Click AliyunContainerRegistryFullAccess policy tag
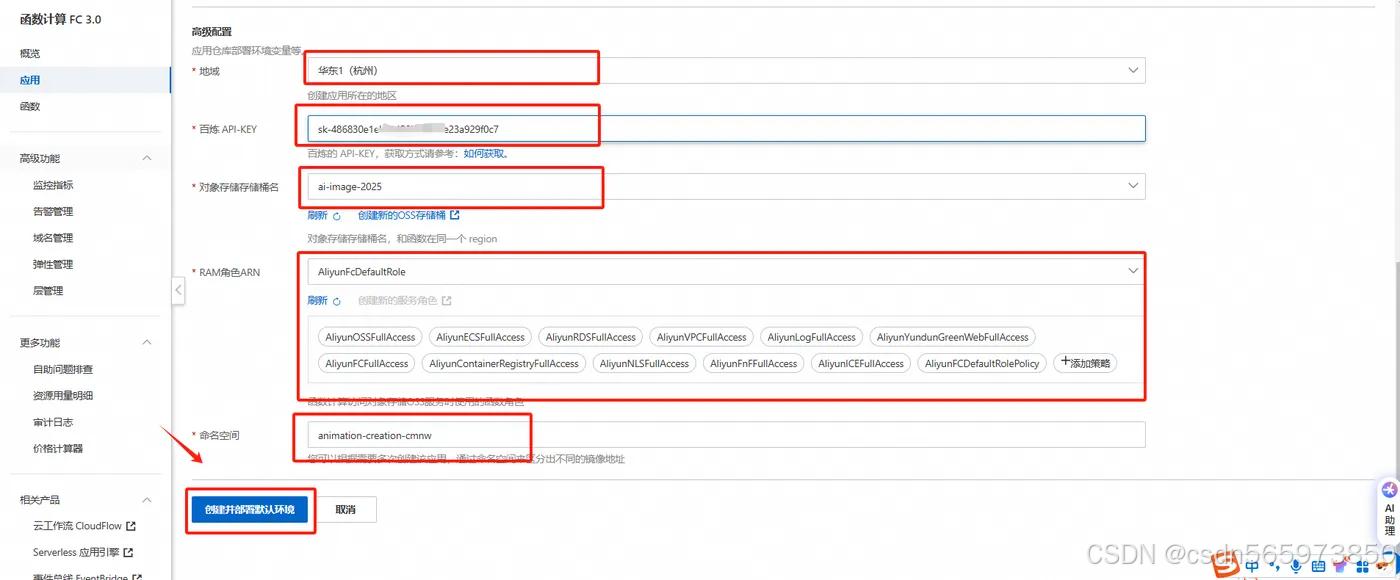 click(x=505, y=363)
